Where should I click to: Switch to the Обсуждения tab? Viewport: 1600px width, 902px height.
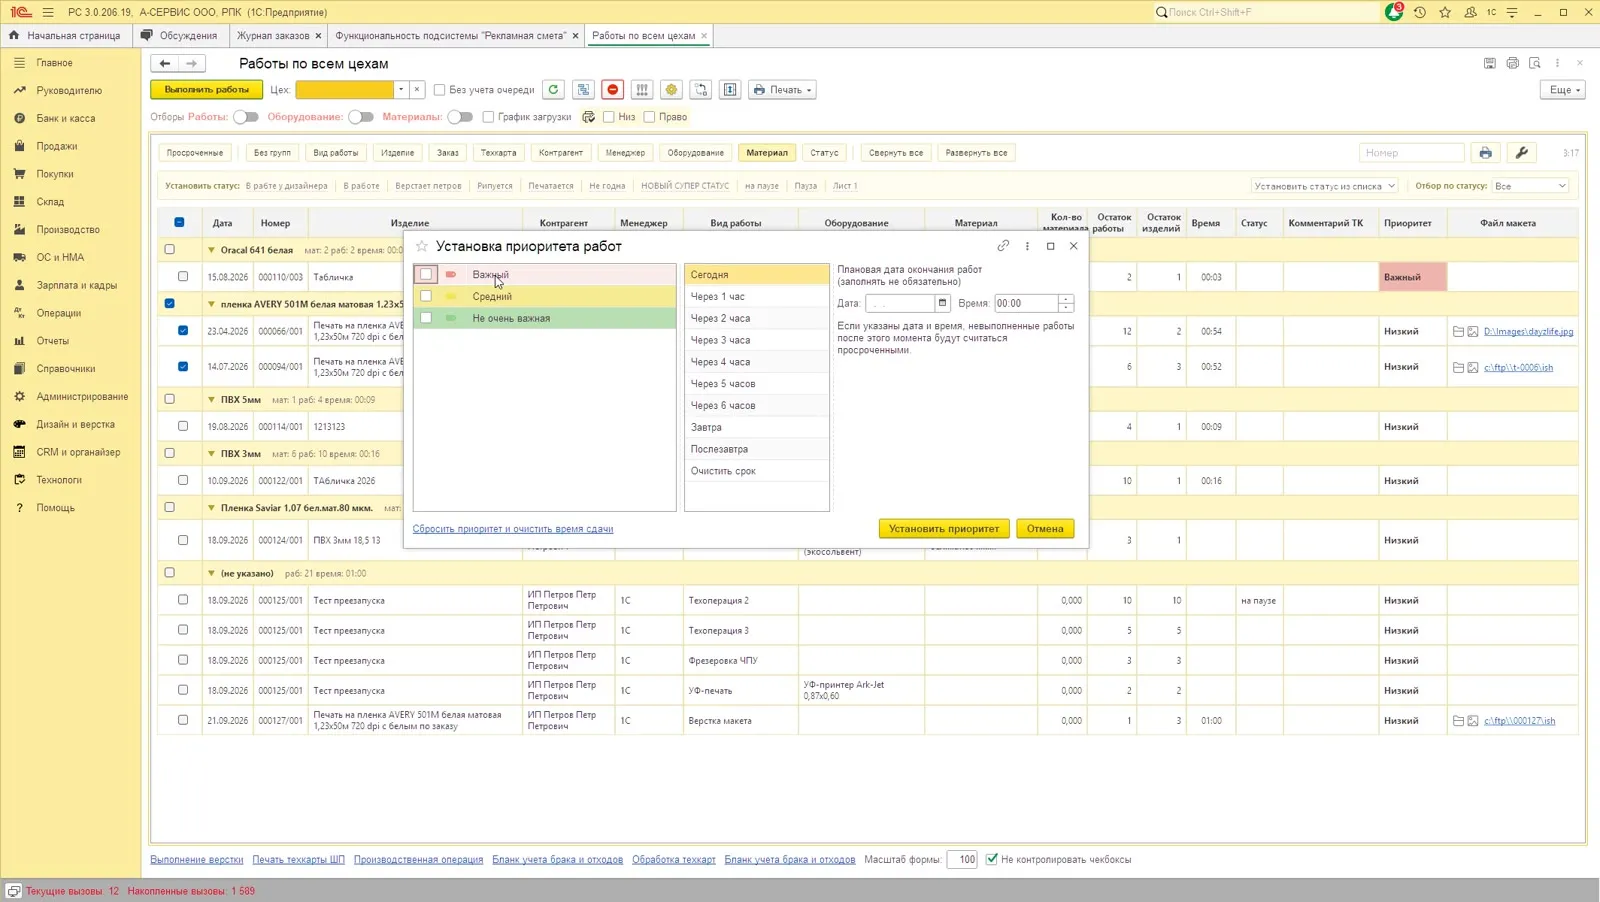pos(180,36)
